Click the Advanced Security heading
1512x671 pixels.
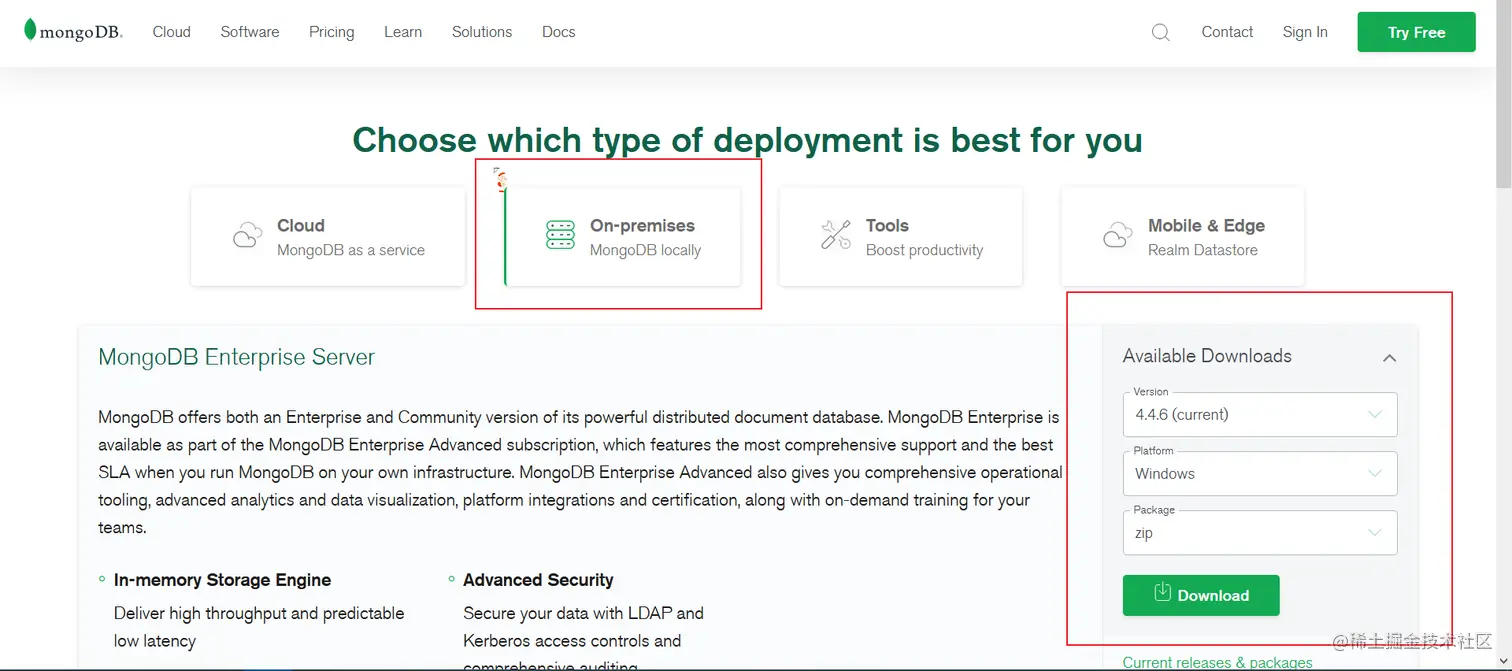[538, 580]
